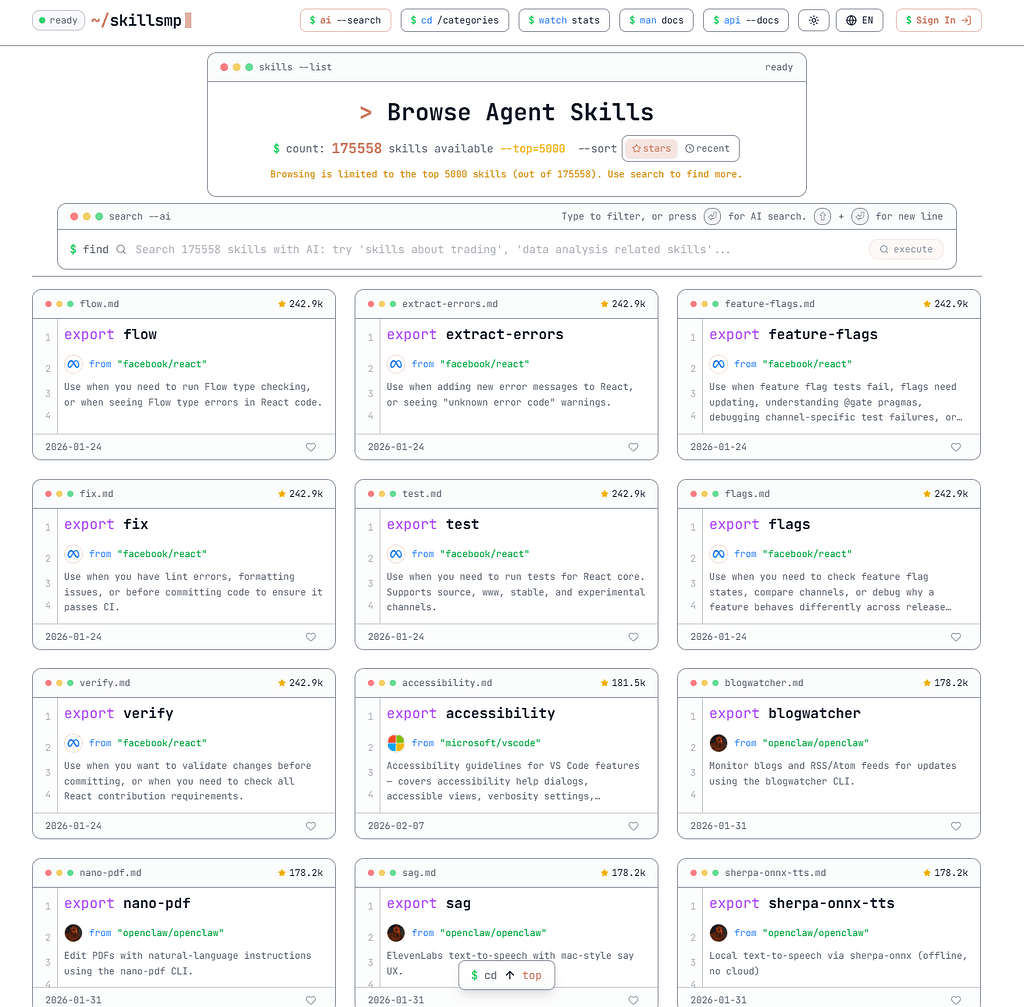Viewport: 1024px width, 1007px height.
Task: Click the cd top scroll-up button
Action: click(506, 975)
